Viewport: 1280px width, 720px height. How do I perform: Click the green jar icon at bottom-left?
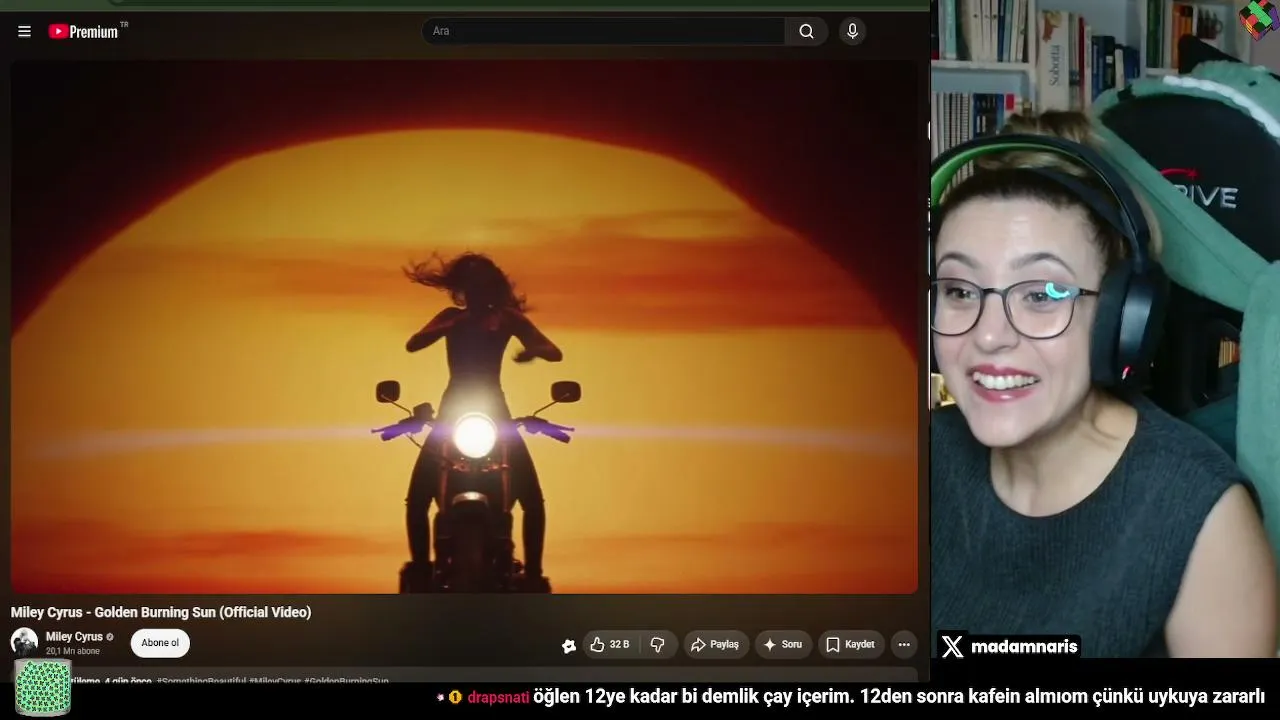(42, 687)
